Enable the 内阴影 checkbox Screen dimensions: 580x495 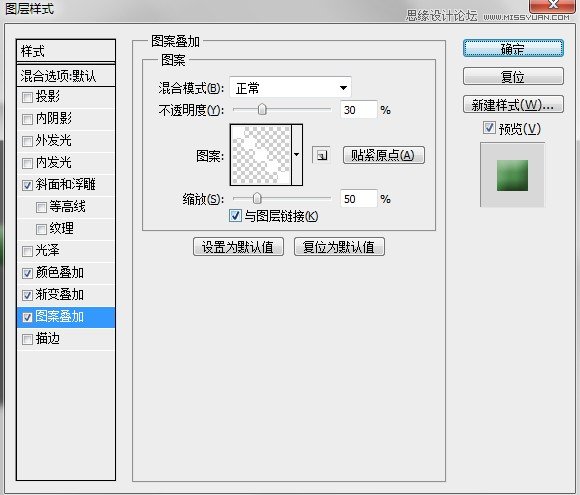point(27,119)
